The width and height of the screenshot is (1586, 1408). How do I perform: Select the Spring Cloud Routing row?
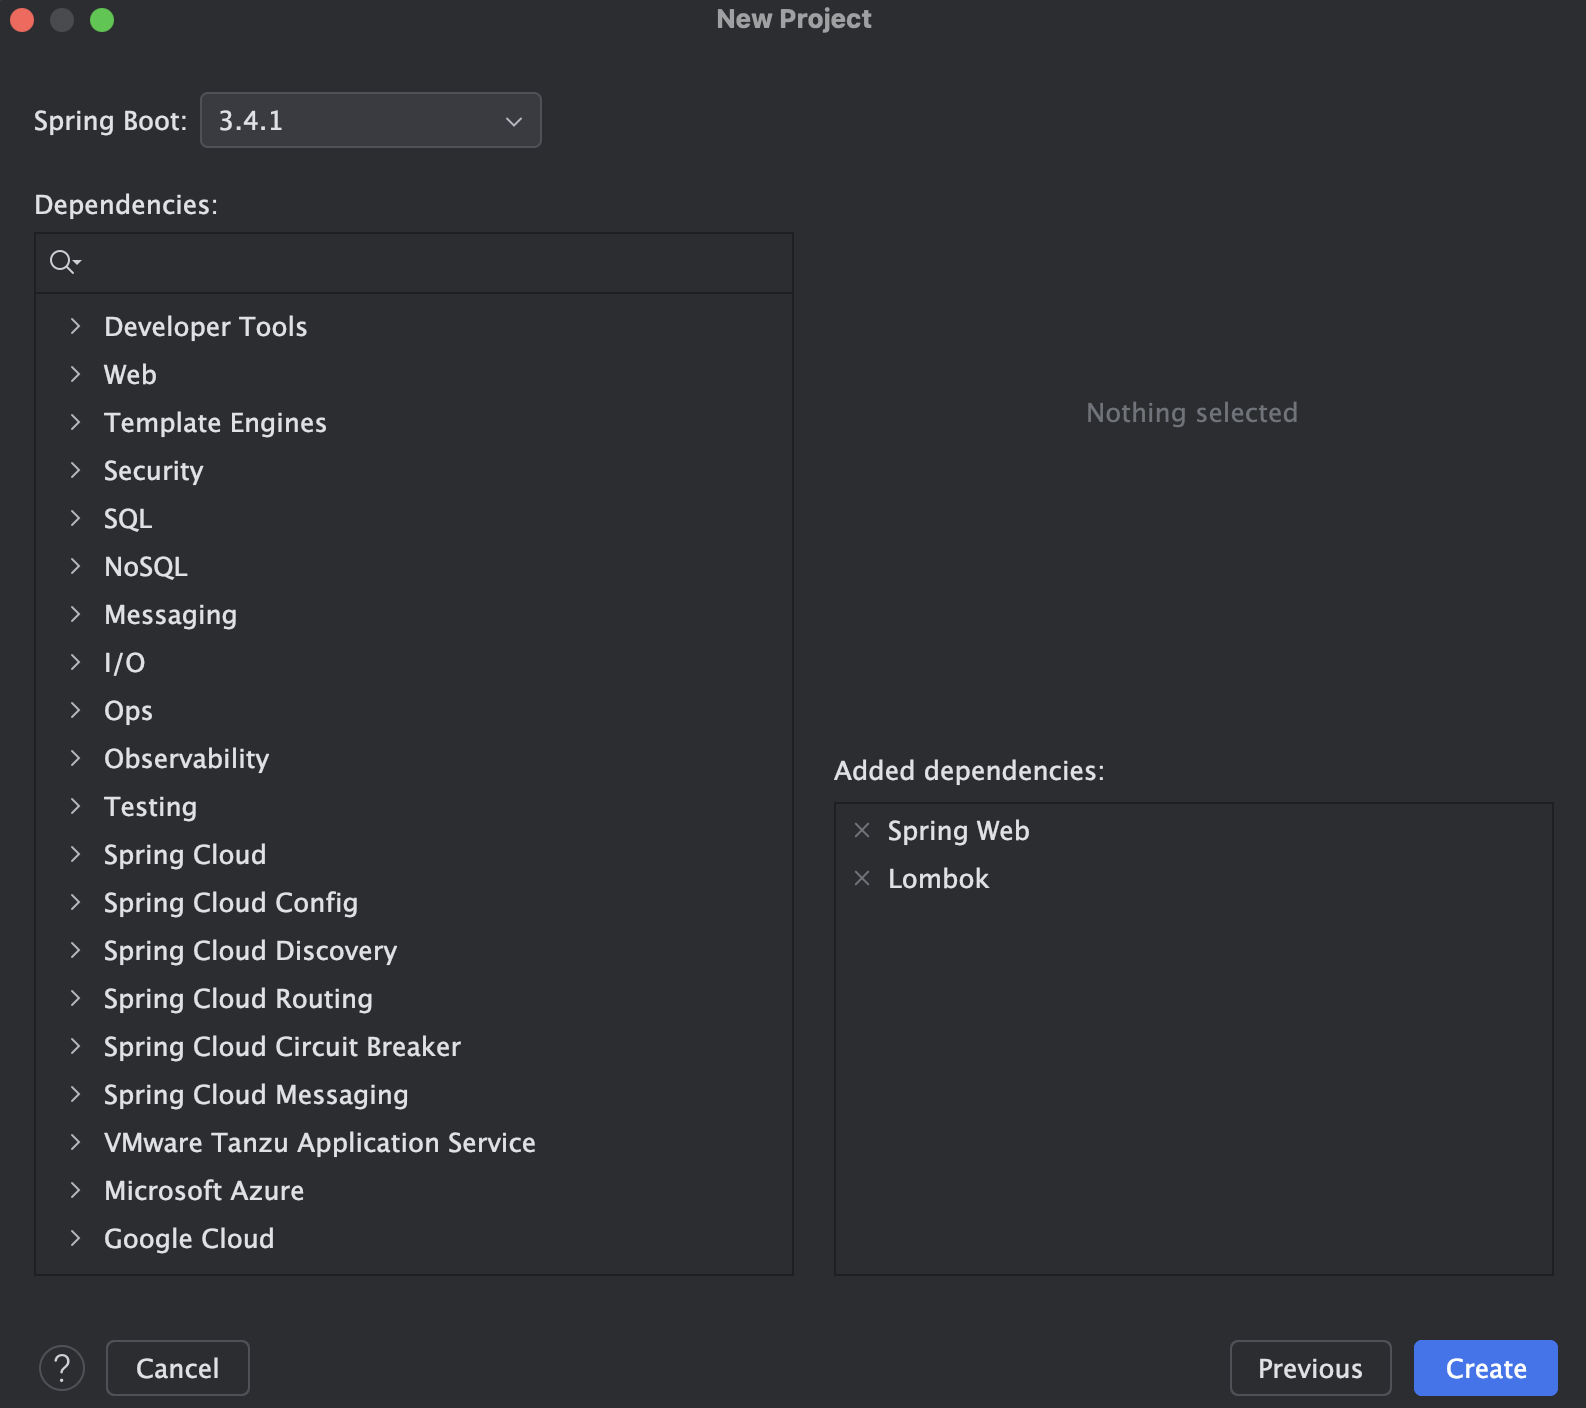(x=414, y=998)
